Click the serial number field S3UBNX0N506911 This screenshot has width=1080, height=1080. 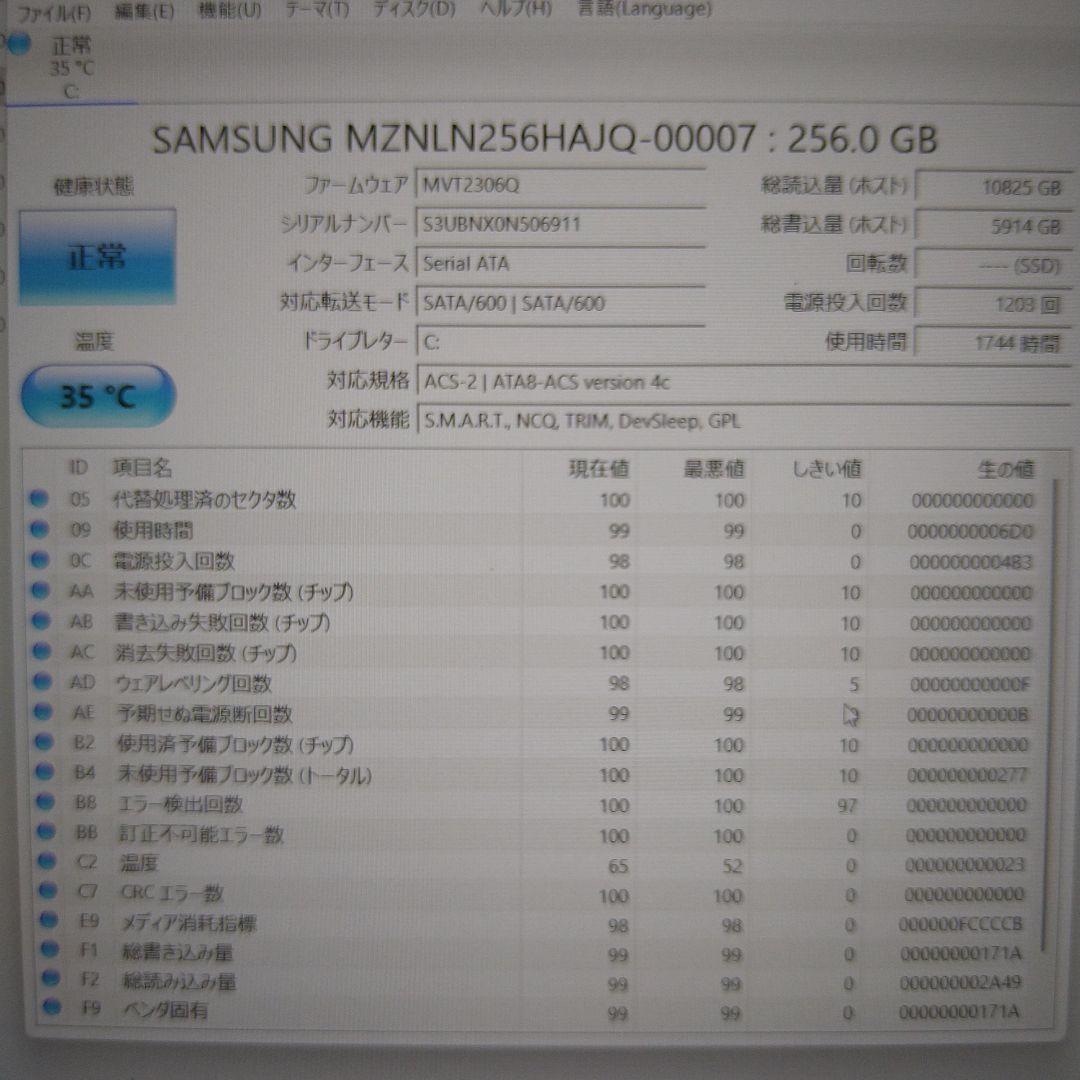pyautogui.click(x=560, y=225)
